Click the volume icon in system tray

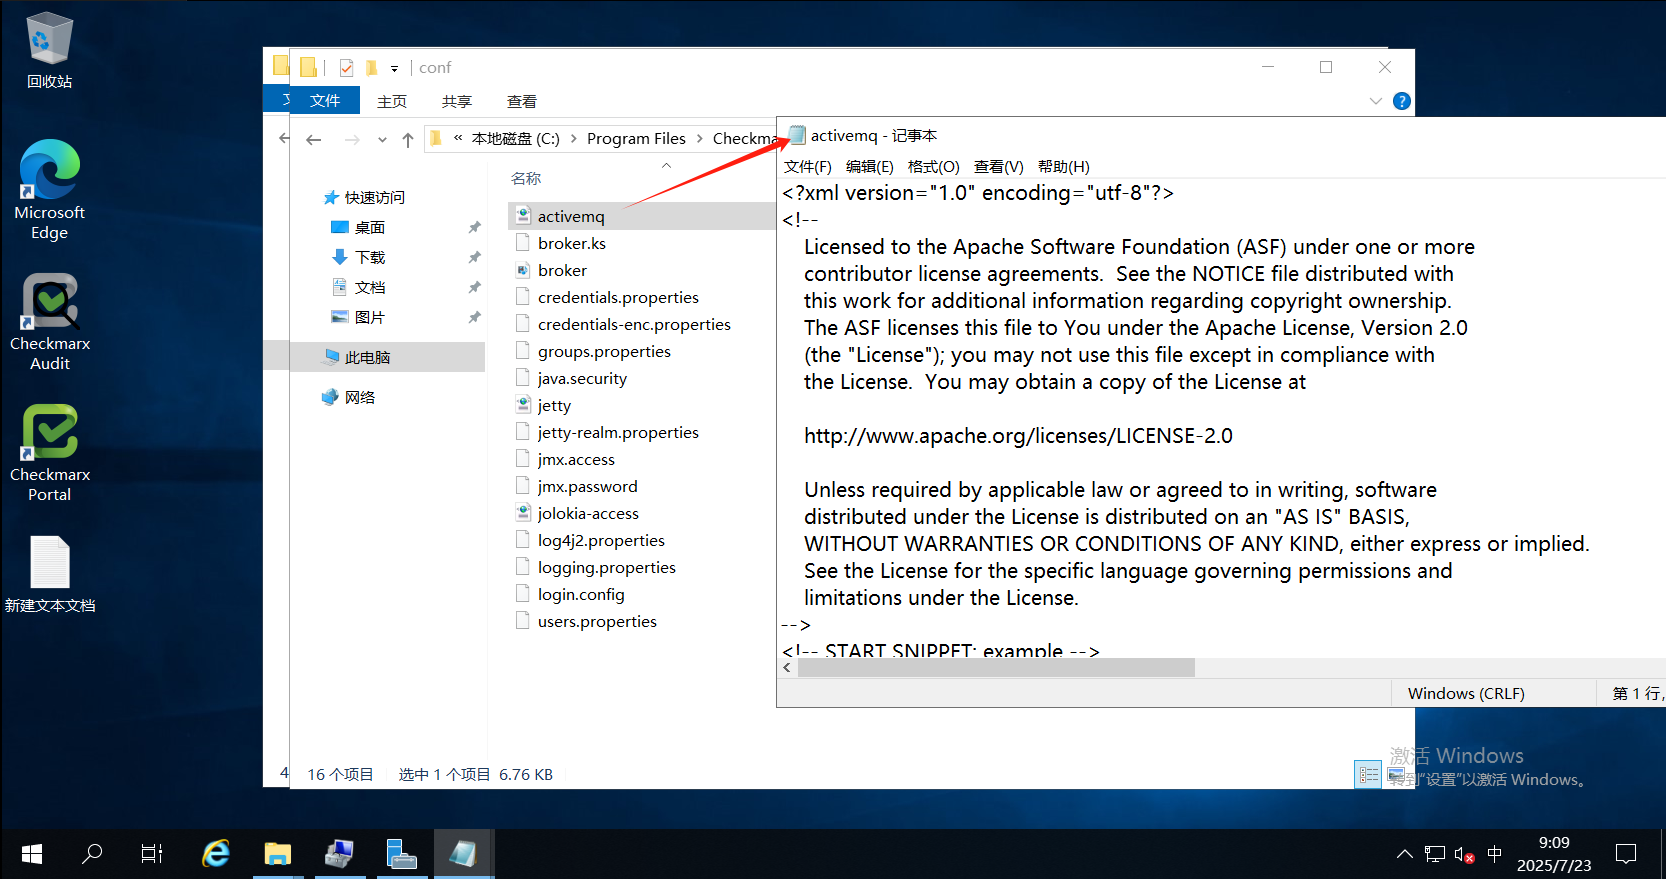(x=1464, y=855)
